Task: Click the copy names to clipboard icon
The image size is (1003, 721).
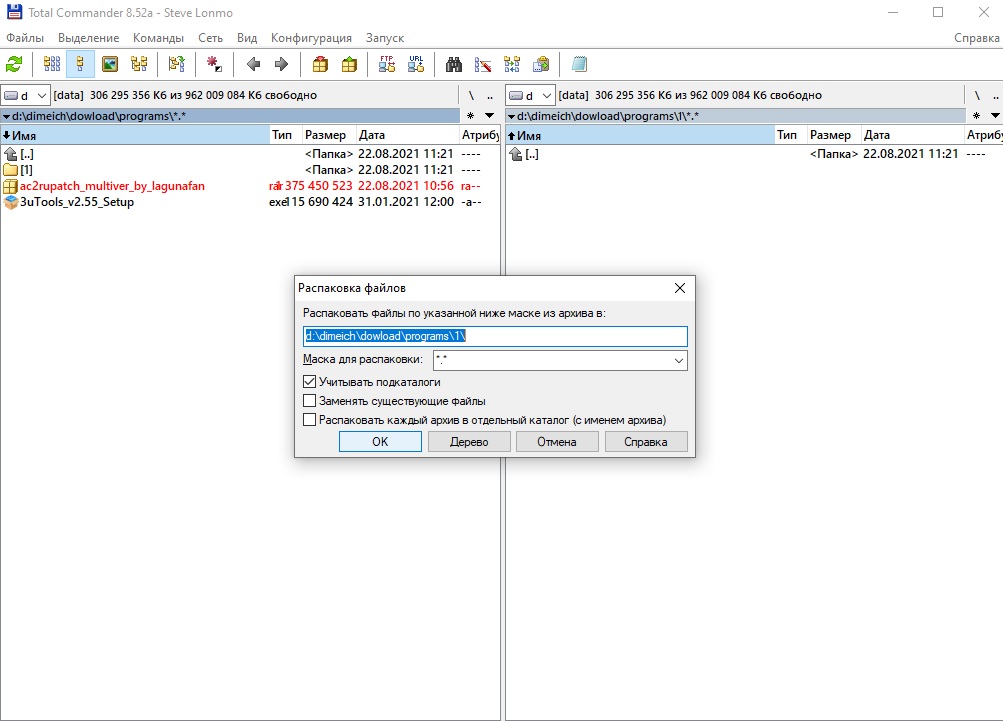Action: click(x=541, y=64)
